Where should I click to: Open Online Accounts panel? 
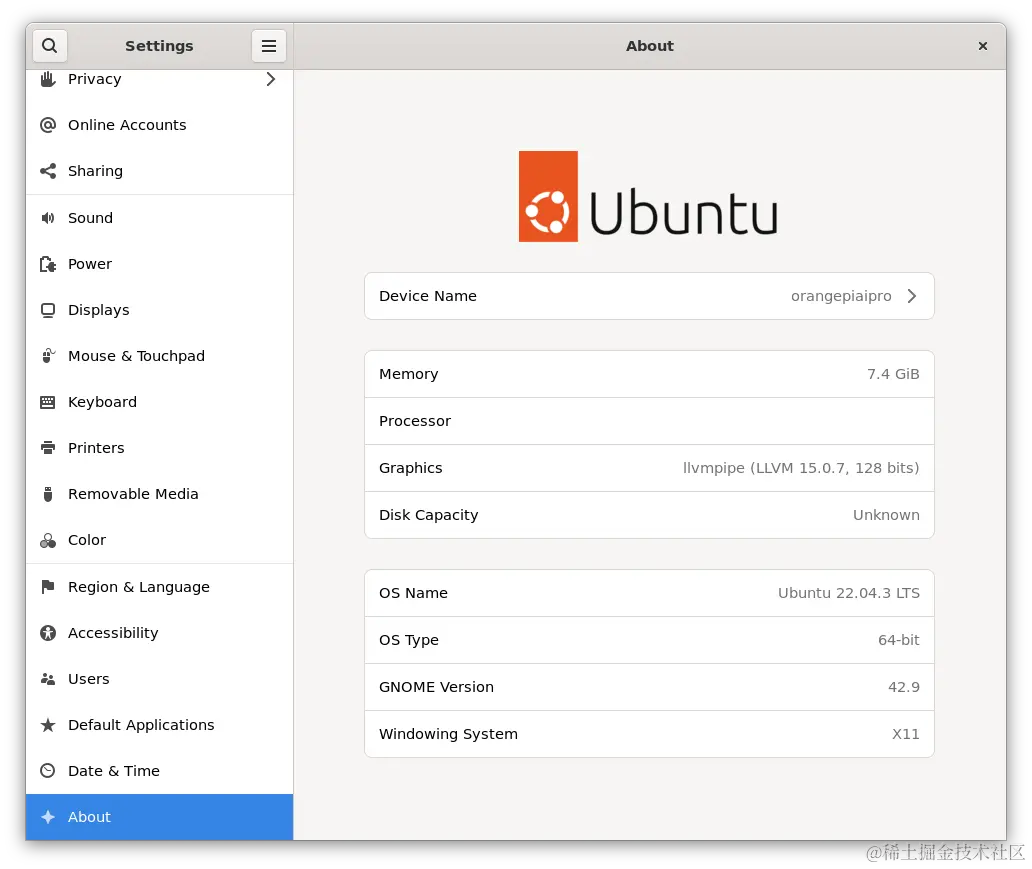159,125
